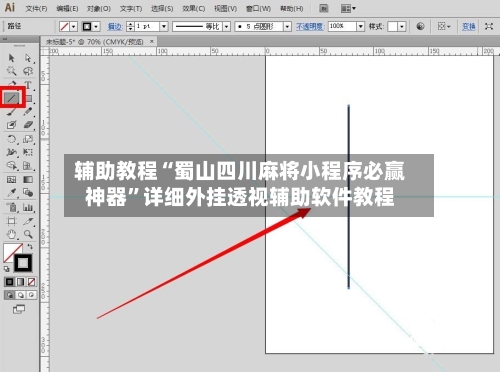The height and width of the screenshot is (372, 500).
Task: Click the isolate selected object icon
Action: (x=489, y=26)
